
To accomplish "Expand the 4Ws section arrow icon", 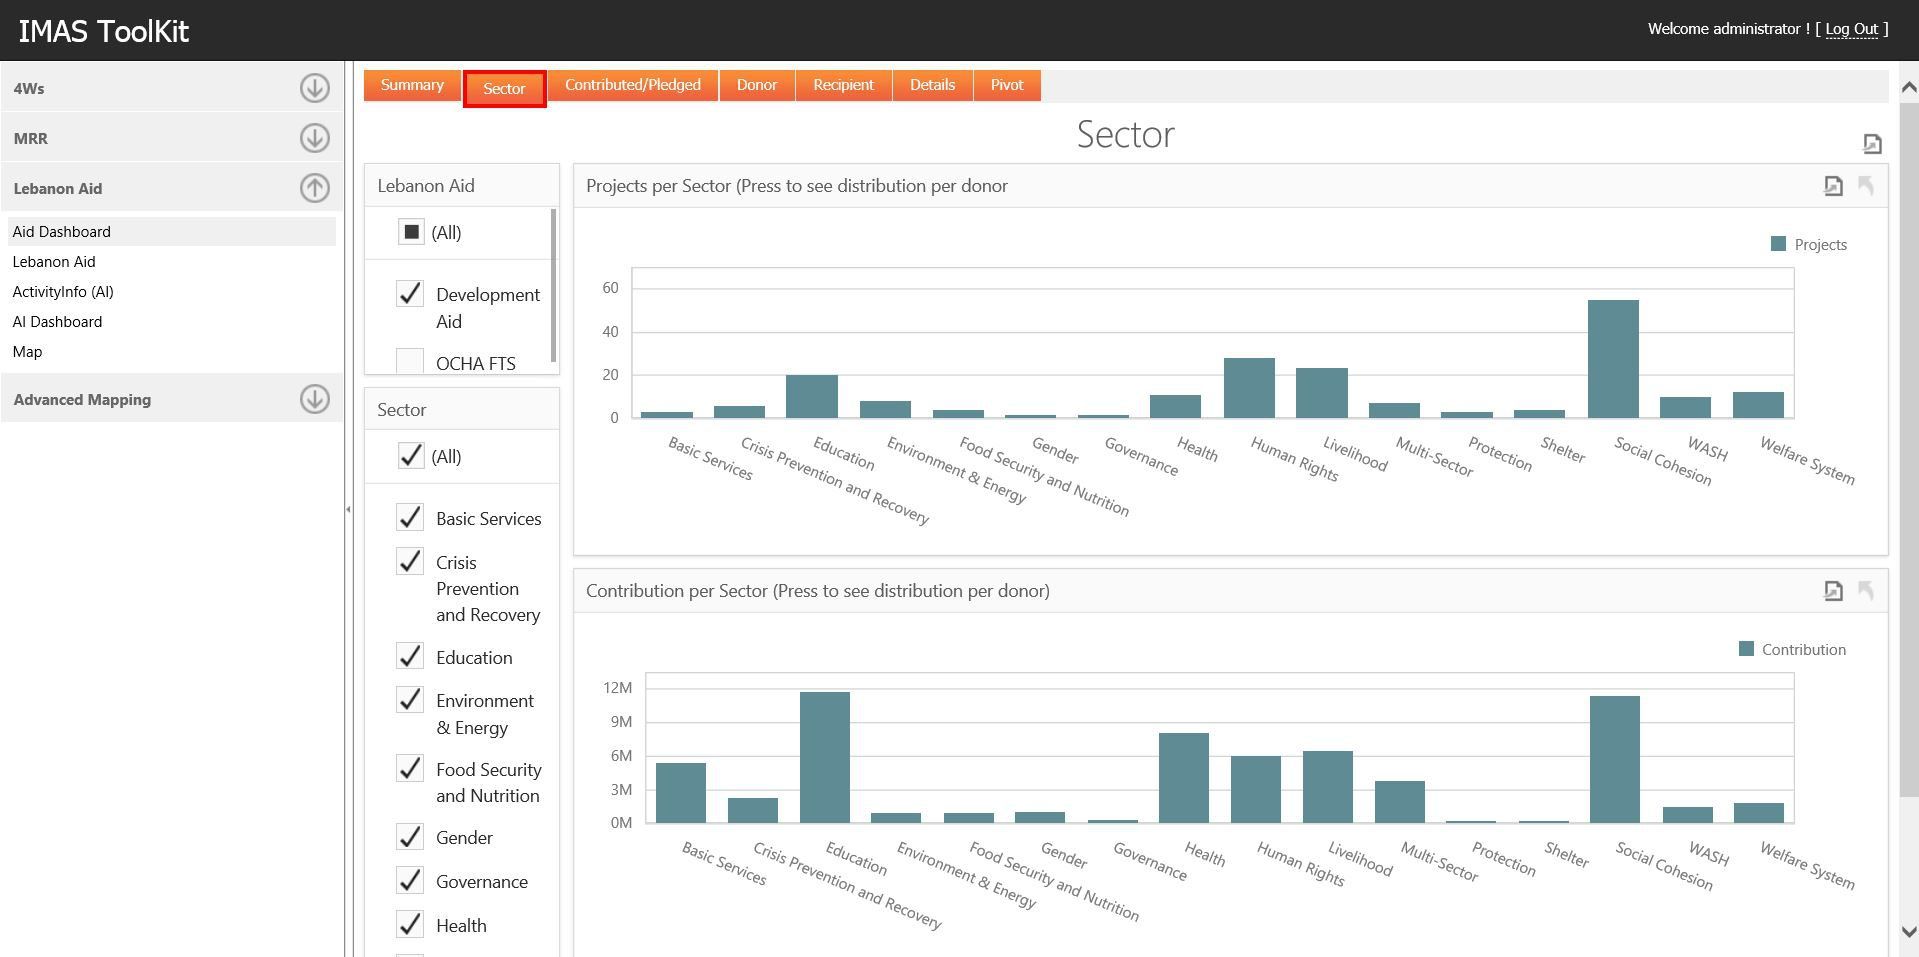I will coord(314,88).
